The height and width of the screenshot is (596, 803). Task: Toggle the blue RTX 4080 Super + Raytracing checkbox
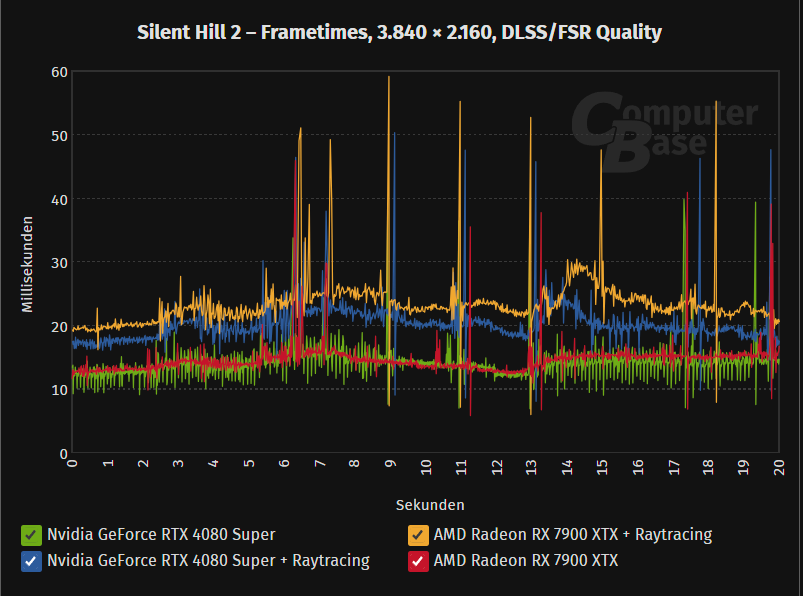[31, 561]
